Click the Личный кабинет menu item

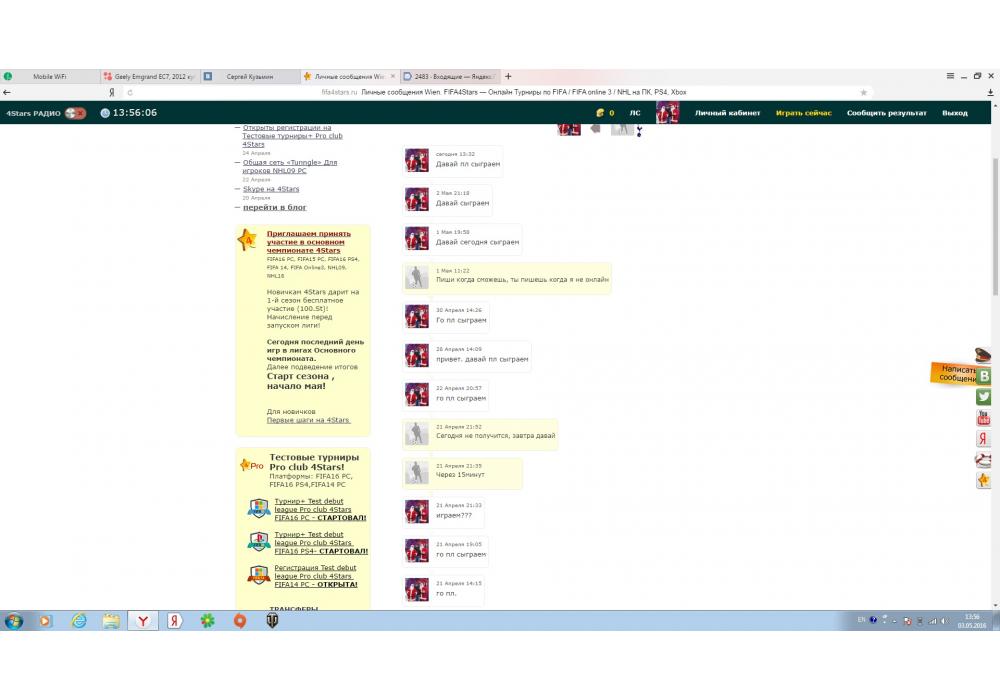click(x=728, y=113)
